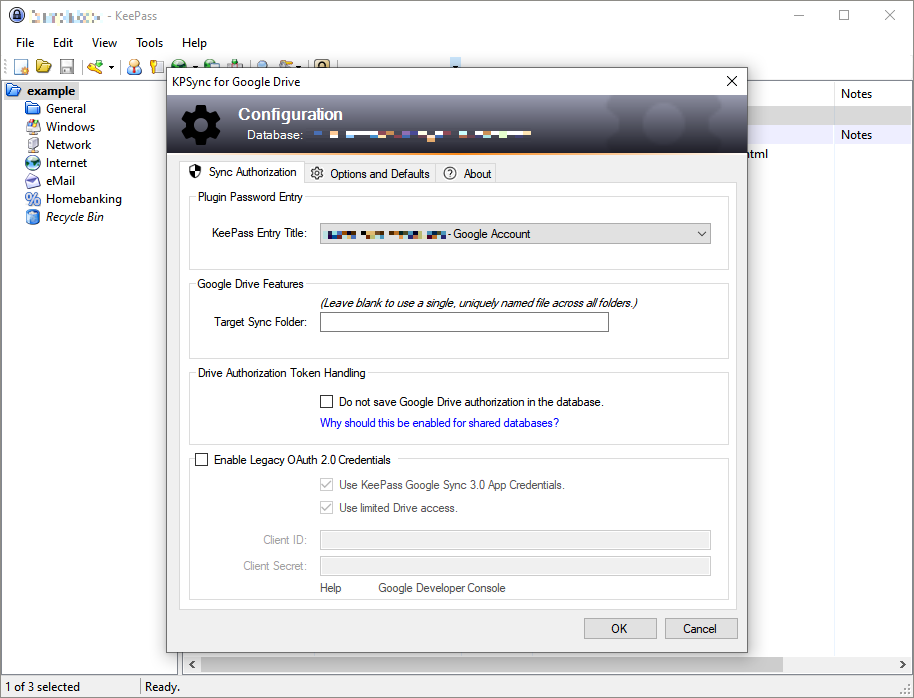Close the KPSync for Google Drive dialog
Image resolution: width=914 pixels, height=698 pixels.
(732, 81)
